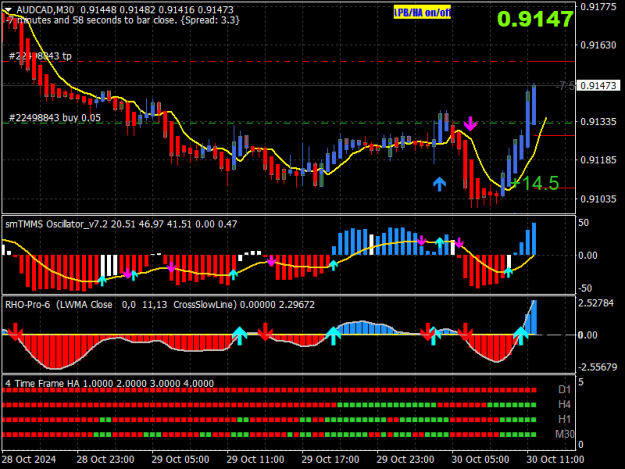Image resolution: width=625 pixels, height=469 pixels.
Task: Click the -2.55679 value on RHO-Pro-6 scale
Action: click(x=596, y=367)
